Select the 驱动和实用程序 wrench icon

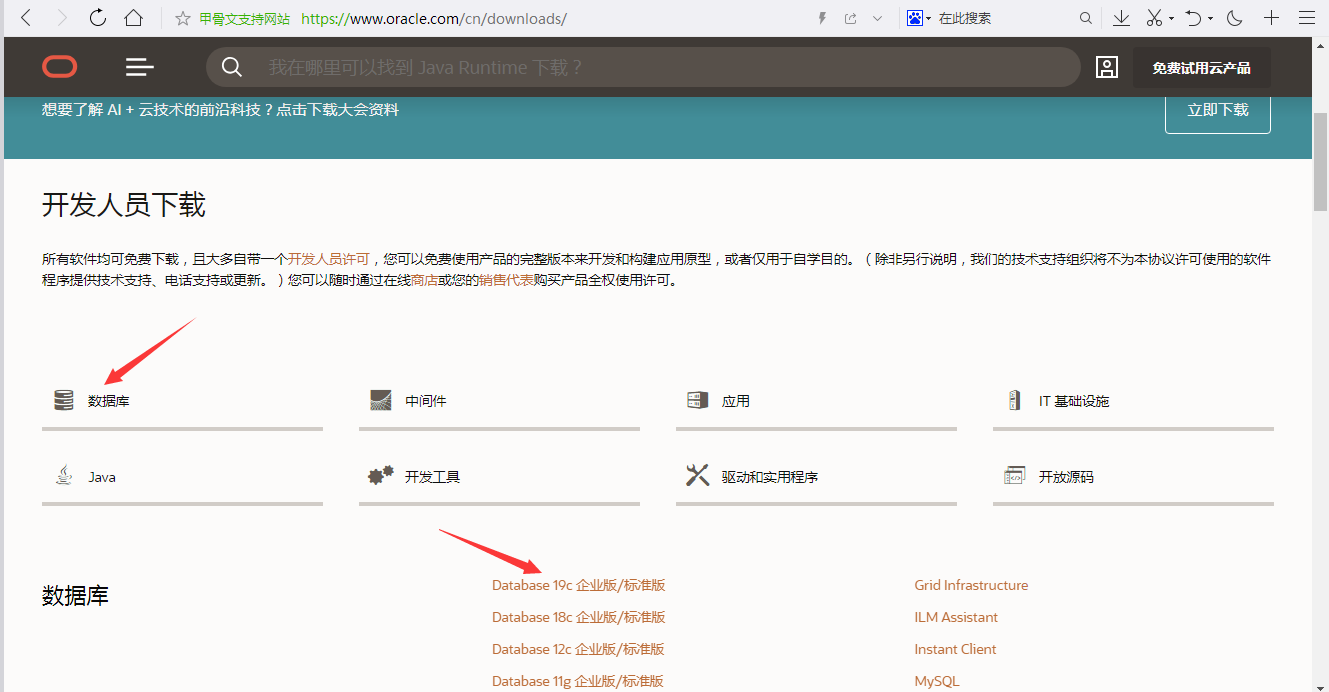pyautogui.click(x=697, y=474)
